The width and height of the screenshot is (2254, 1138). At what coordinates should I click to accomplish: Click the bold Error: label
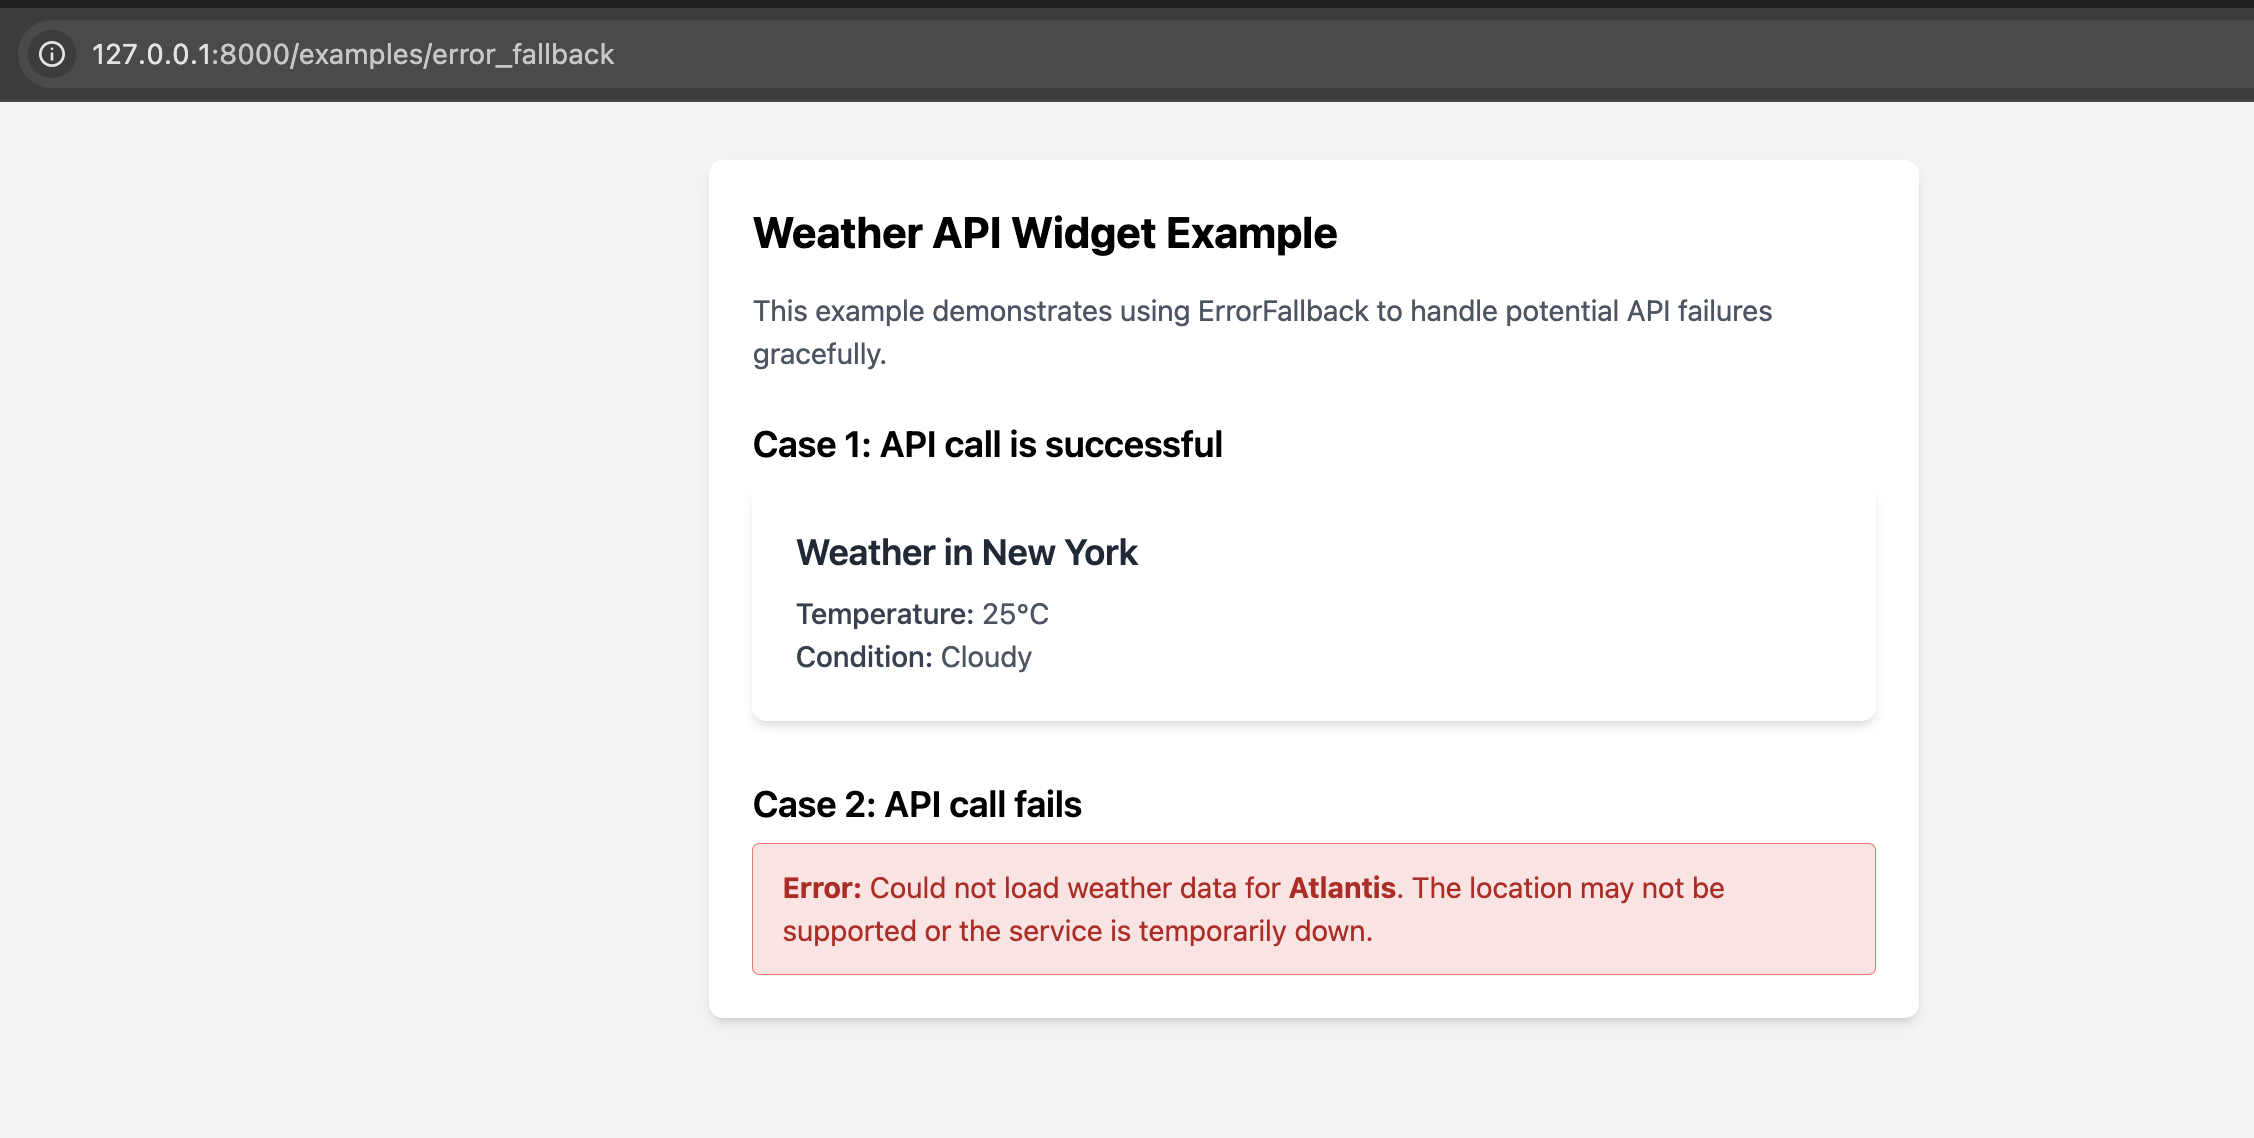pos(821,888)
